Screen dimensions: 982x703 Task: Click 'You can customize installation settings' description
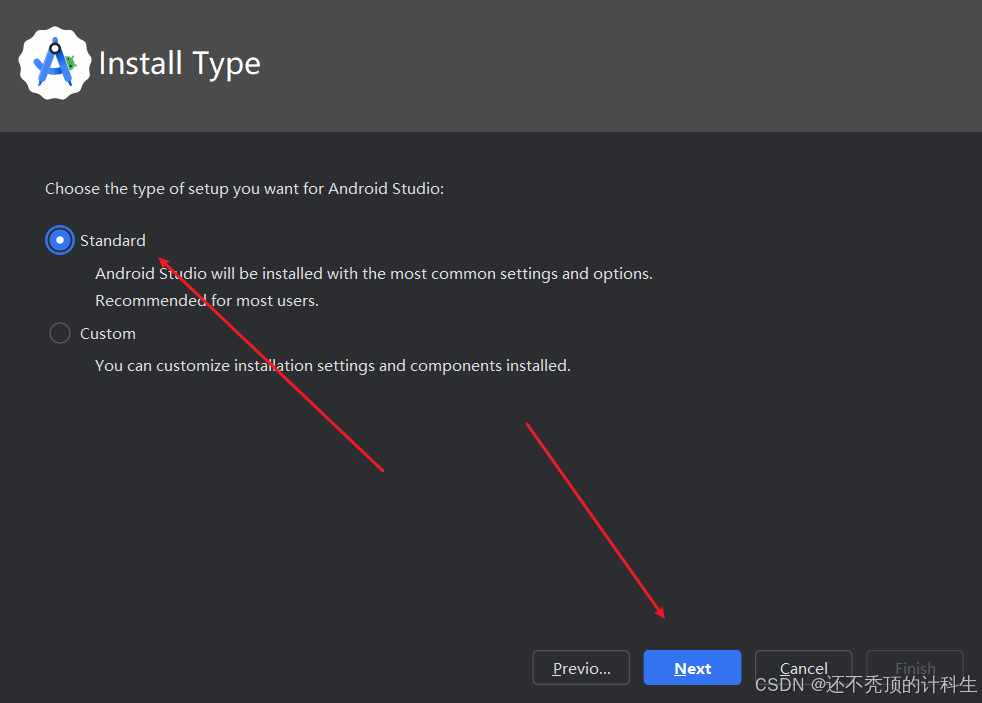tap(333, 366)
